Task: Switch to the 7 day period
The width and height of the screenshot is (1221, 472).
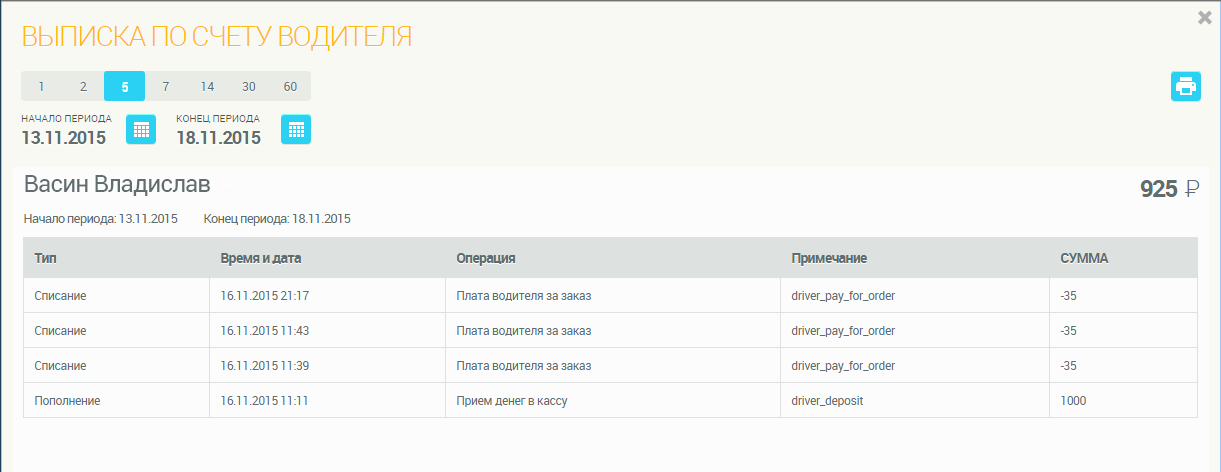Action: point(166,86)
